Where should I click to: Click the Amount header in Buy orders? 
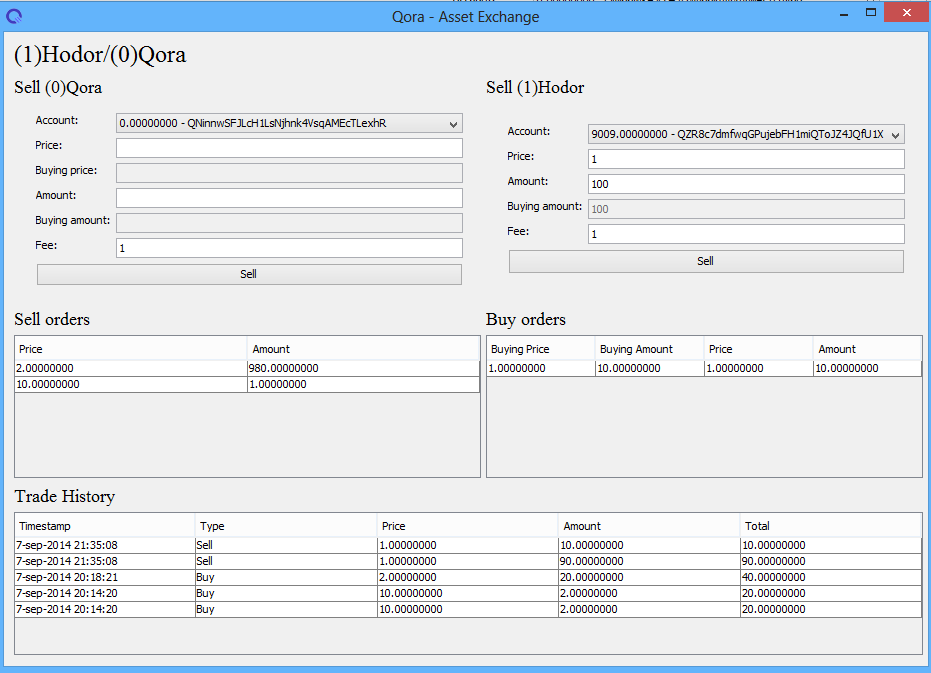click(x=867, y=349)
